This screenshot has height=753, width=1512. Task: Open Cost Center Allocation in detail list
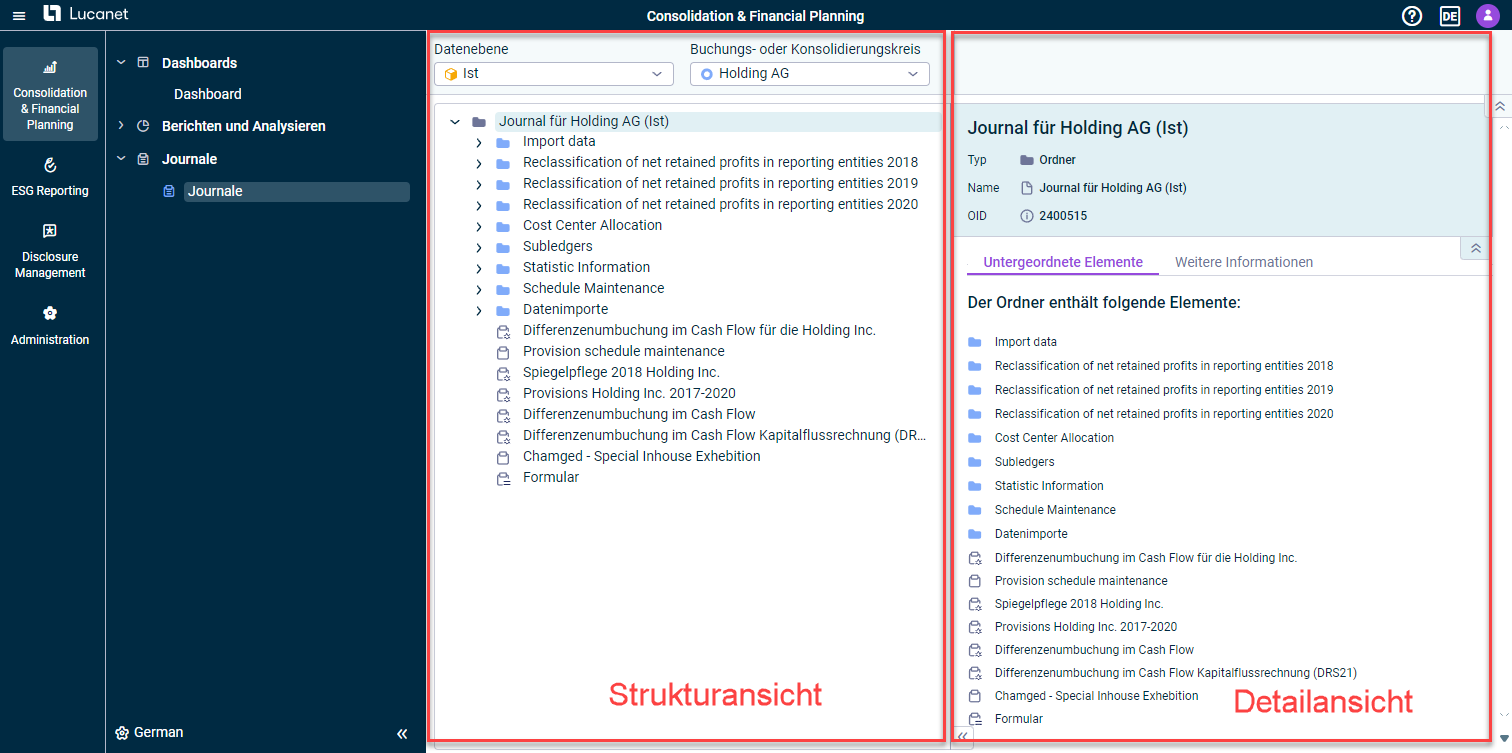(x=1053, y=438)
